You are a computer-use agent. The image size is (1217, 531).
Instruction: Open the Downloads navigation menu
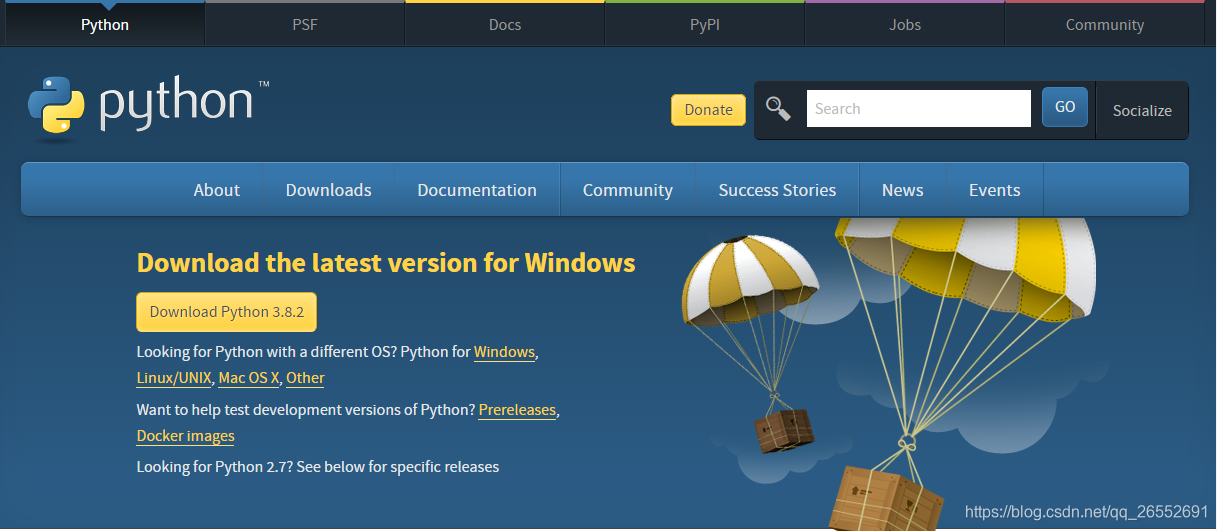pyautogui.click(x=329, y=190)
